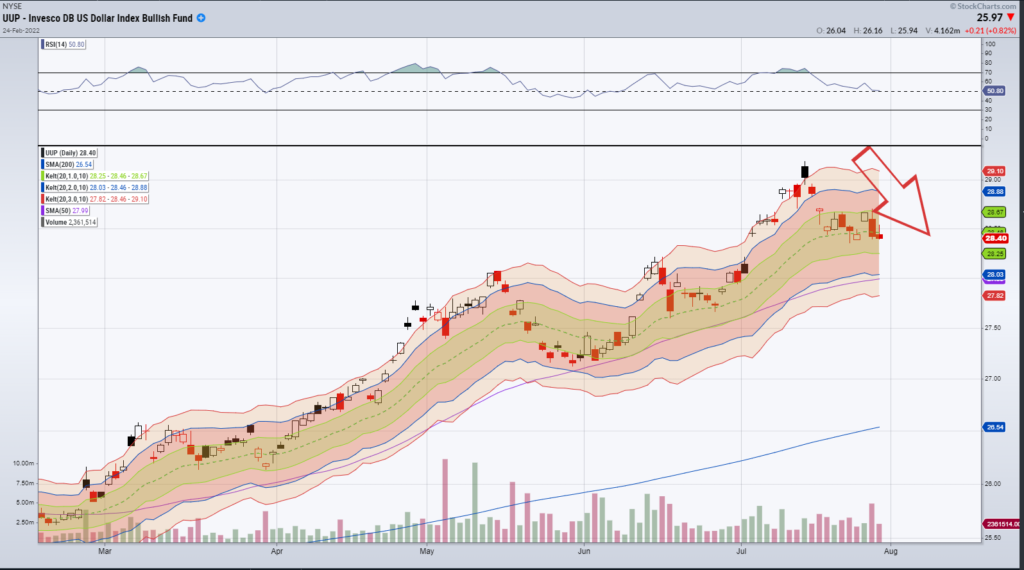
Task: Select the low value L: 25.94
Action: coord(904,31)
